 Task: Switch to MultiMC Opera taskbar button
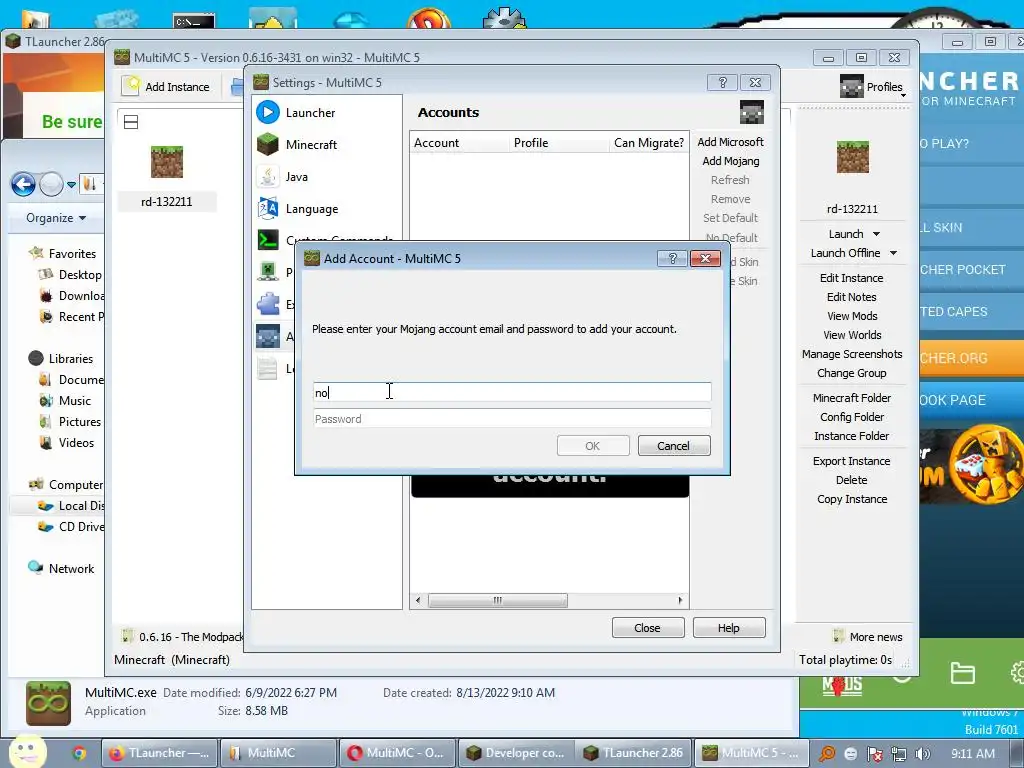(x=396, y=753)
